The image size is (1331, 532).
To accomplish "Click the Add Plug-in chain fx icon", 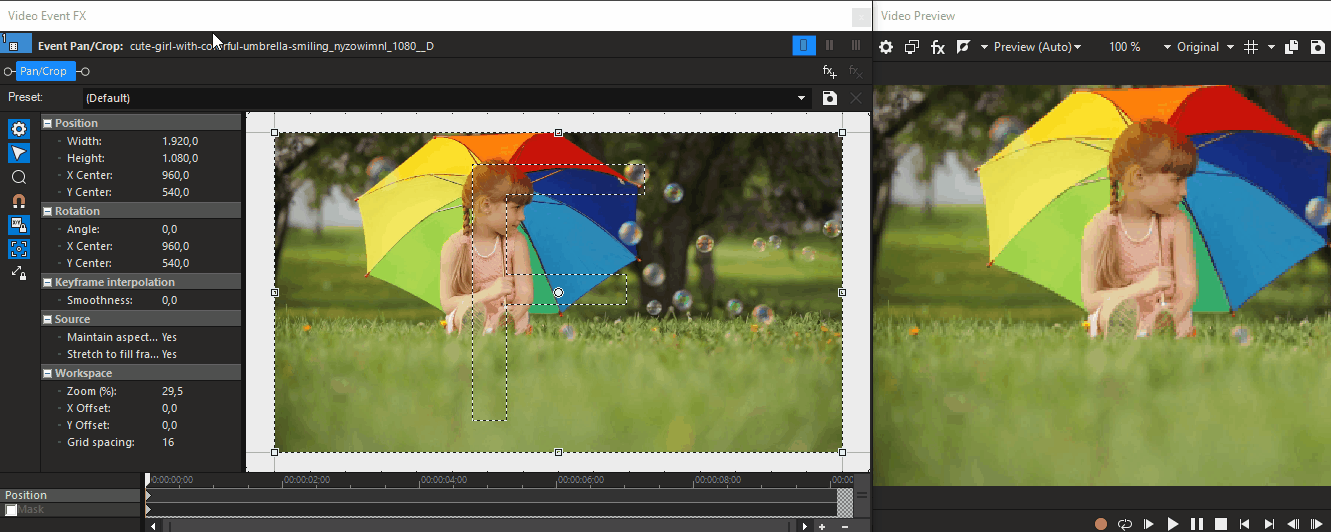I will pyautogui.click(x=829, y=71).
